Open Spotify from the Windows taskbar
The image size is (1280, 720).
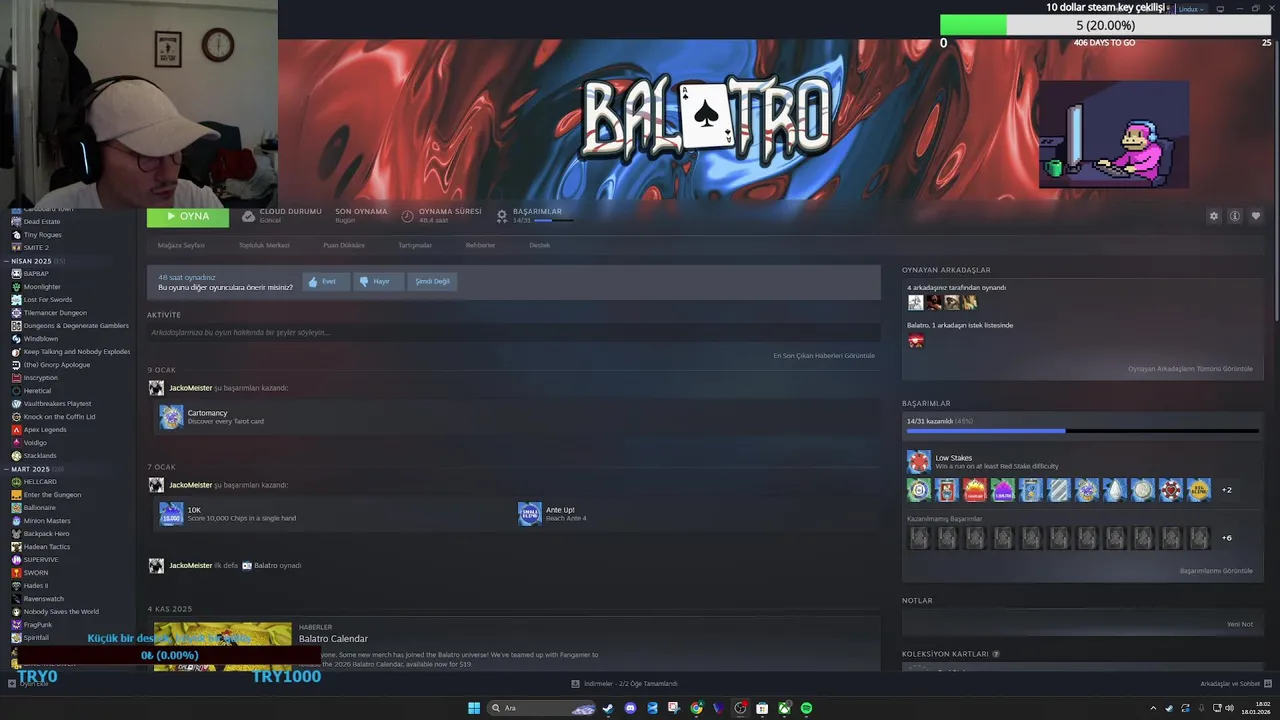(x=806, y=708)
